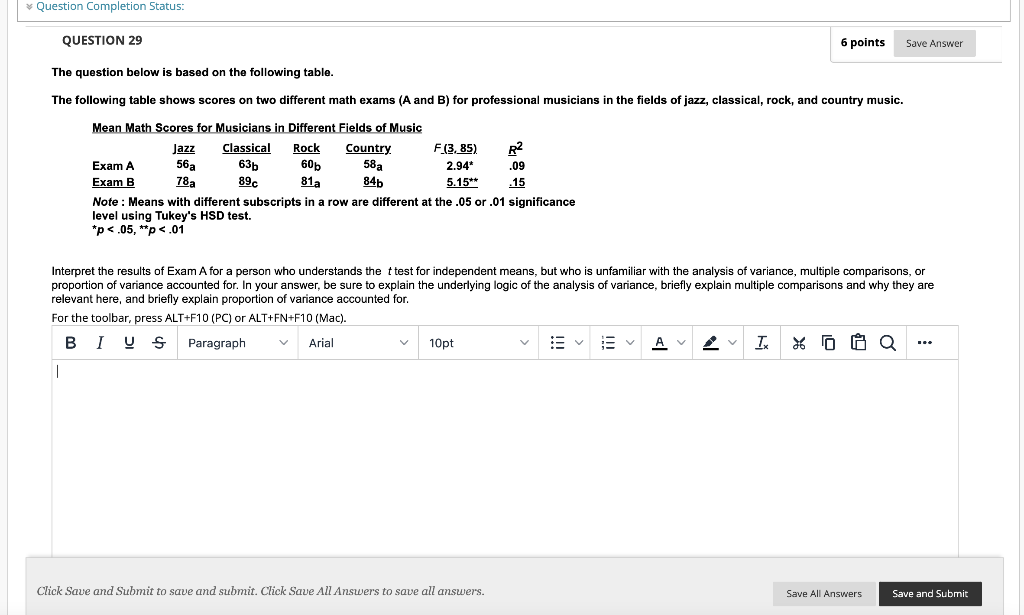
Task: Click the Country column header
Action: [368, 148]
